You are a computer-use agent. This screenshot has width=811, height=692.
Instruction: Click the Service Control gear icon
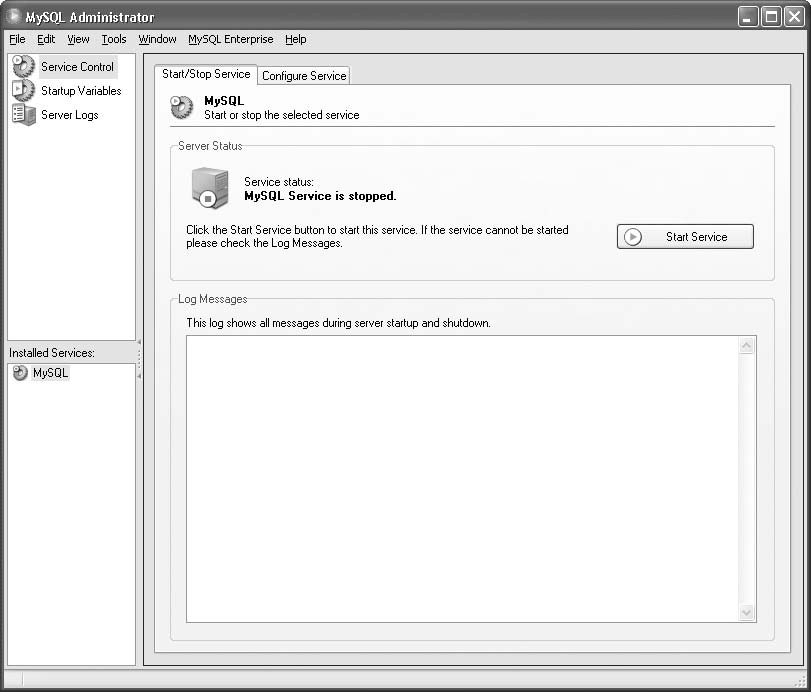(x=23, y=67)
